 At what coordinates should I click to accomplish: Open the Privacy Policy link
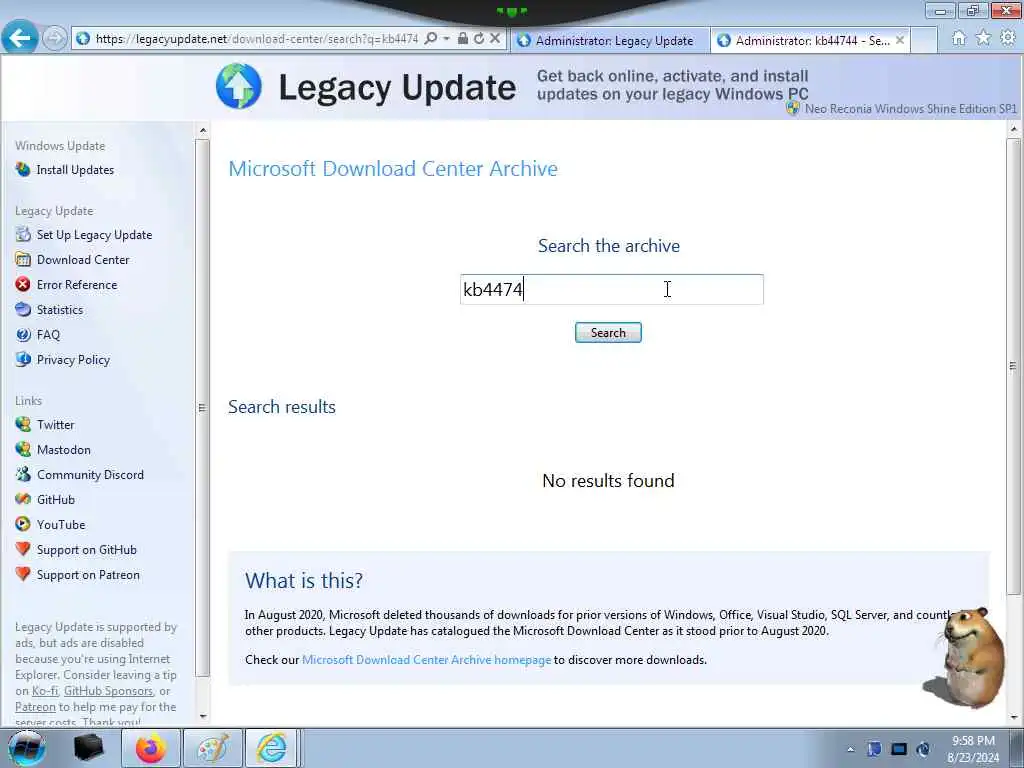[73, 360]
